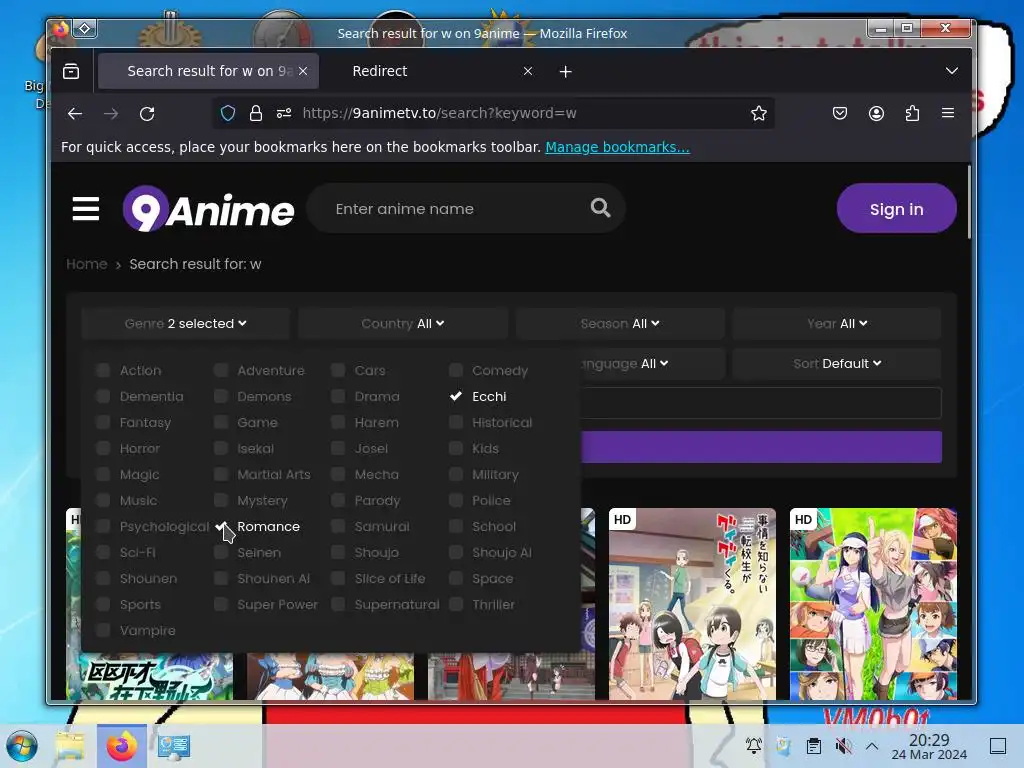This screenshot has height=768, width=1024.
Task: Open the Firefox View icon
Action: 71,71
